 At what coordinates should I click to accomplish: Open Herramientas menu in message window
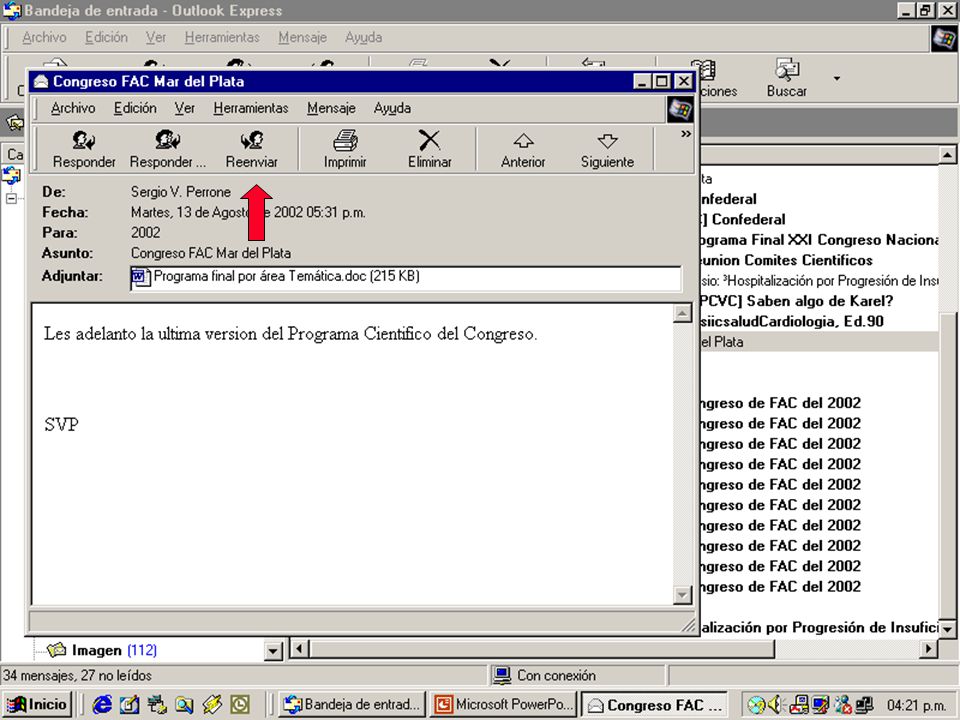click(x=251, y=108)
